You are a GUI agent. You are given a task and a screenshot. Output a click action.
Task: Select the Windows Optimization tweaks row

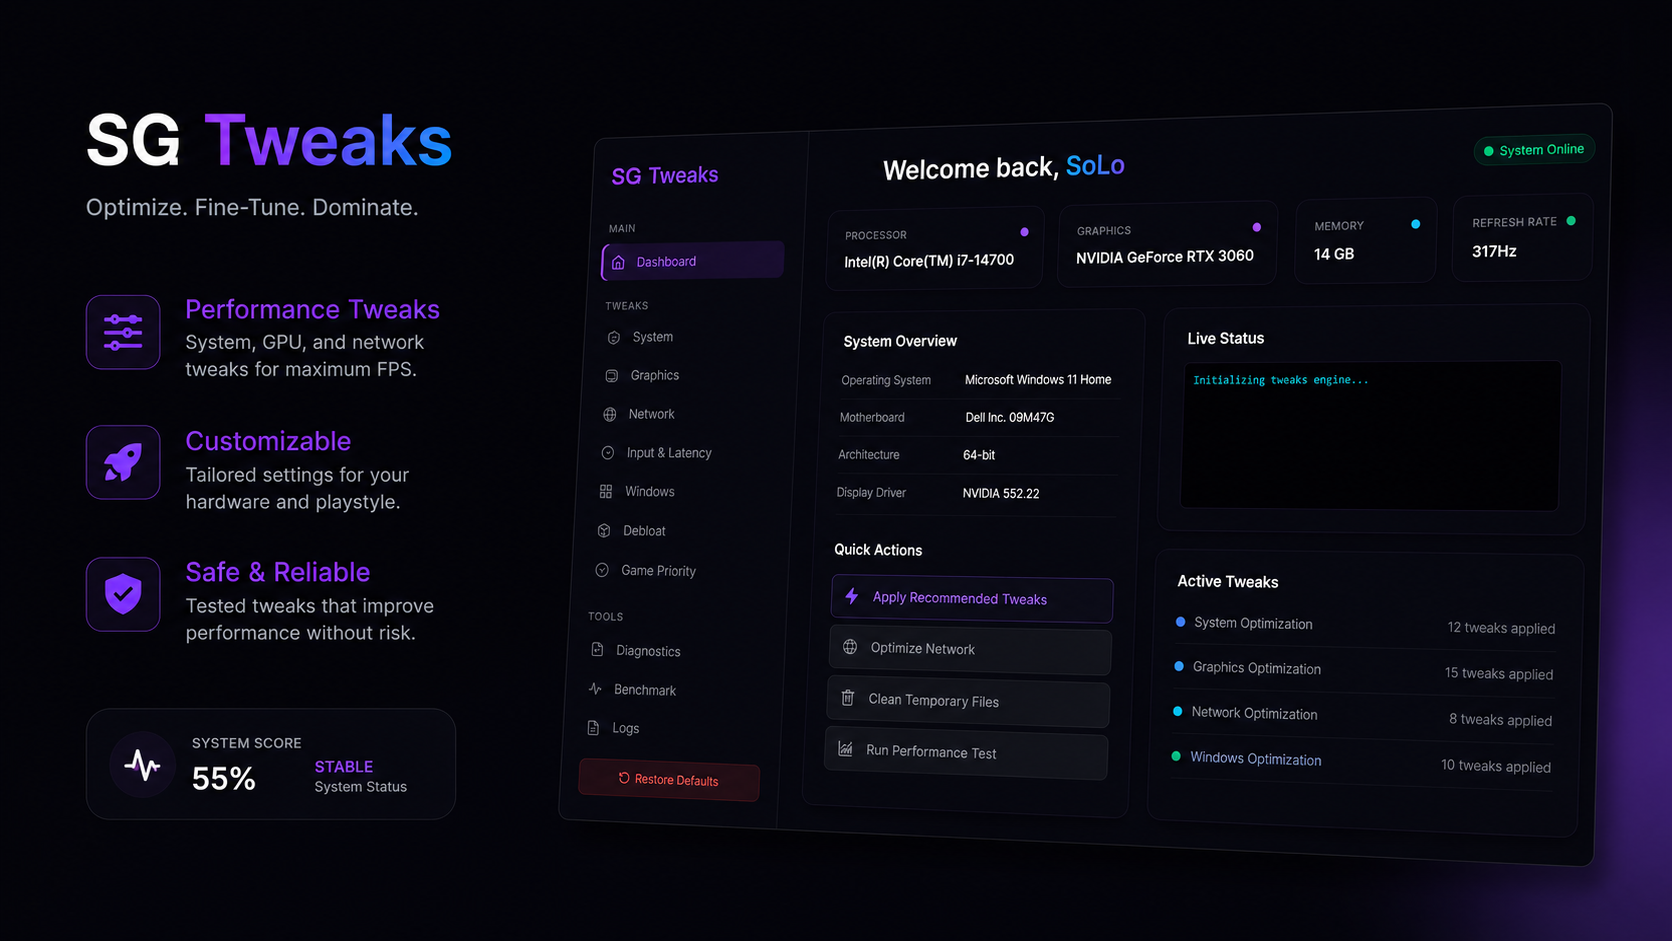pos(1362,763)
